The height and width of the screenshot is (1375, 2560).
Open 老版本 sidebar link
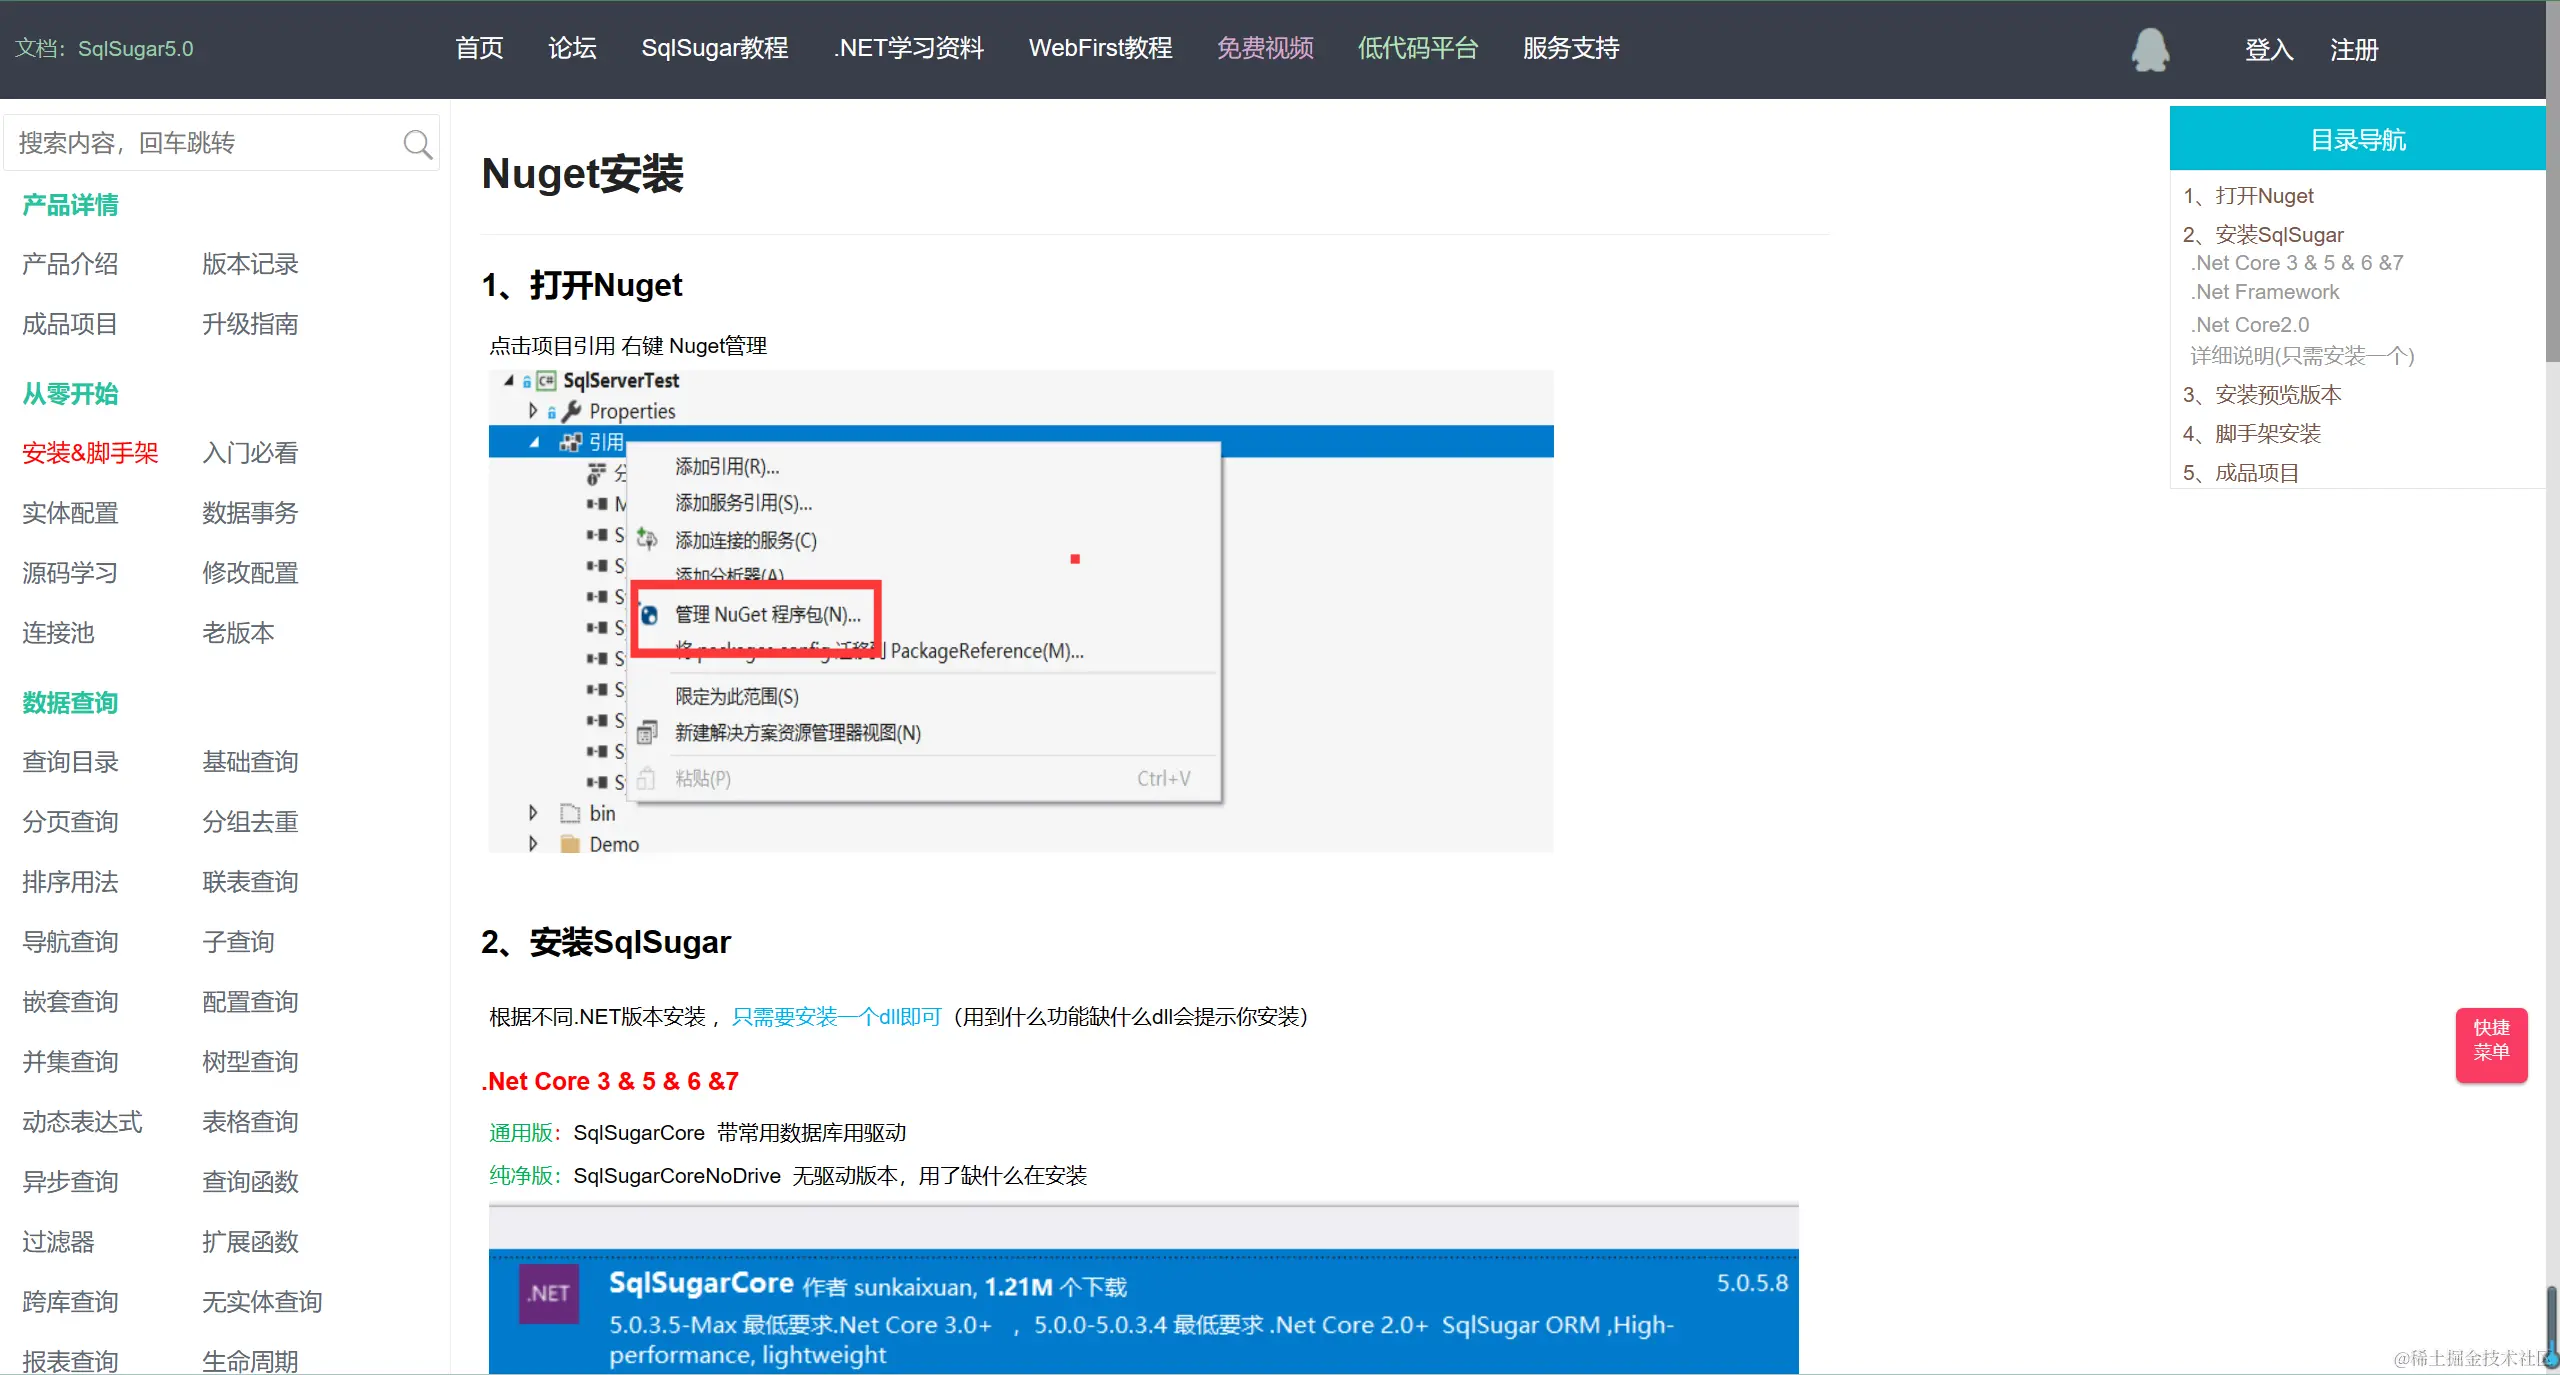(238, 633)
